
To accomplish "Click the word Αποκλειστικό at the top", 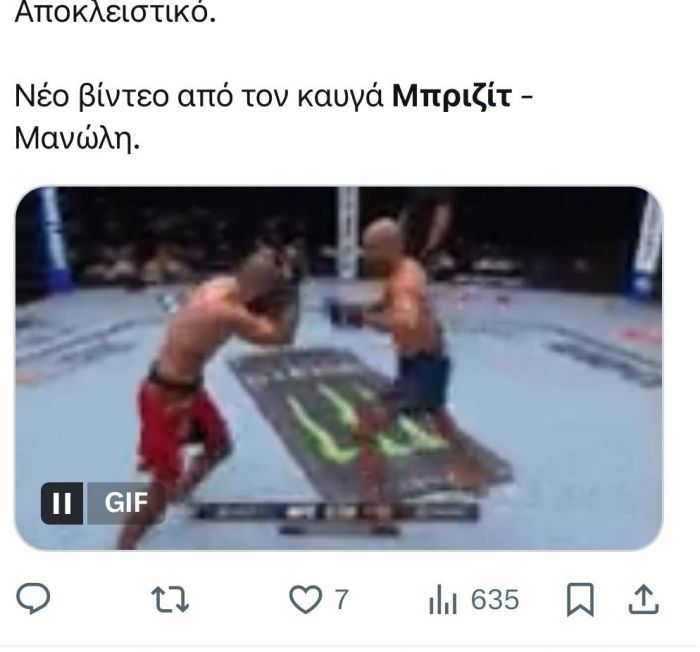I will pos(115,13).
